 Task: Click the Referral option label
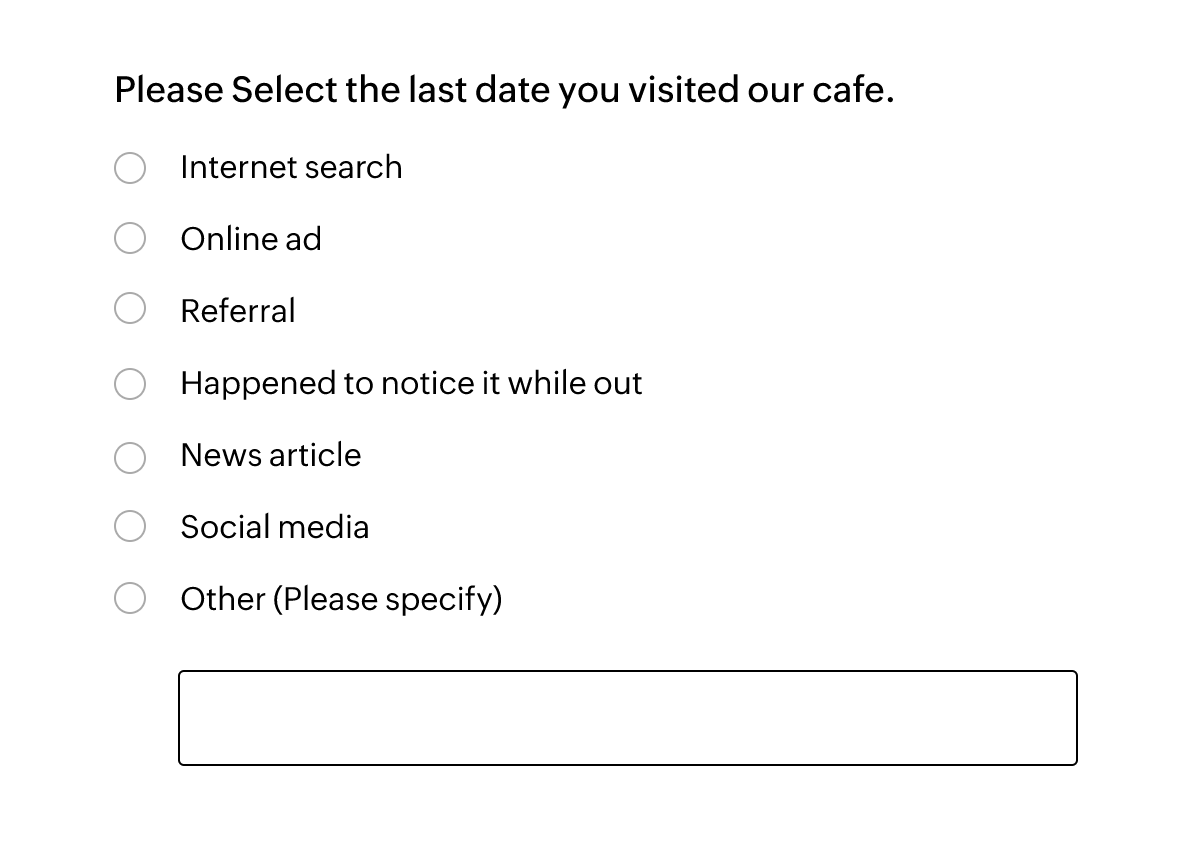click(238, 311)
